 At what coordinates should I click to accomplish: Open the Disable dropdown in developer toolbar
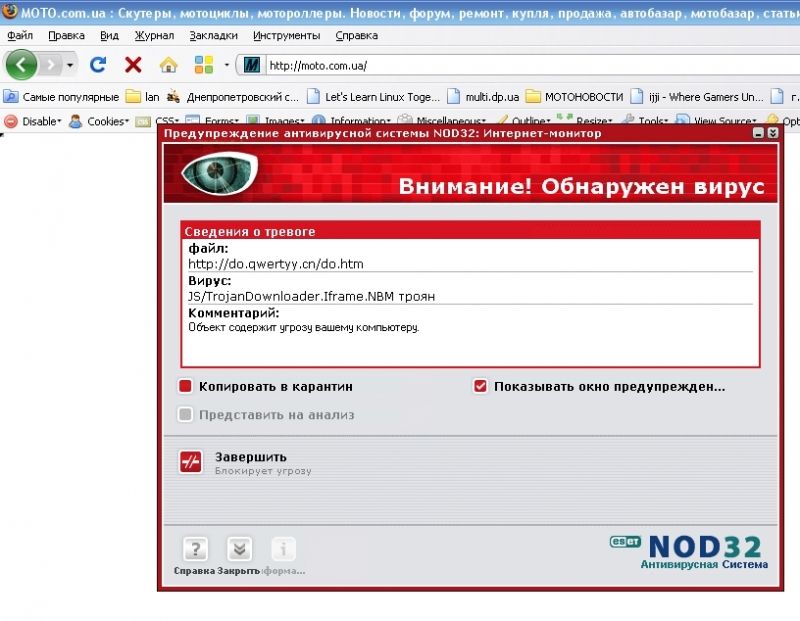(x=41, y=121)
